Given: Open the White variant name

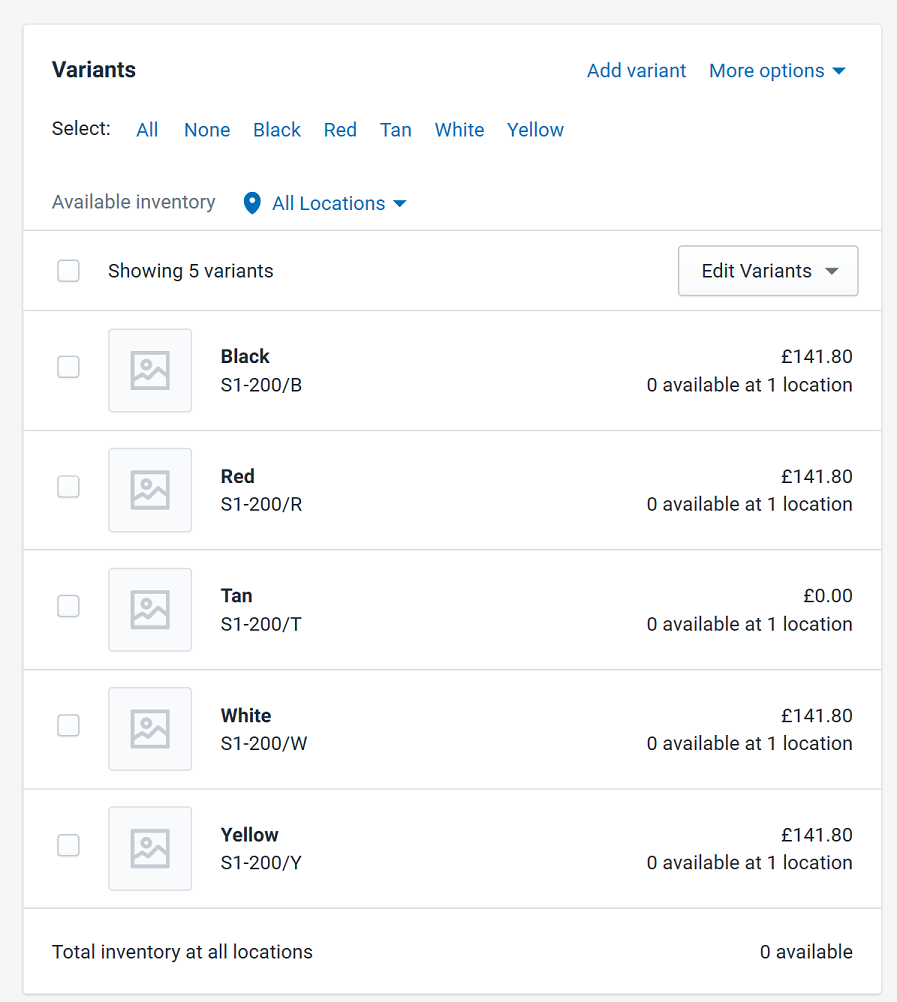Looking at the screenshot, I should 246,715.
